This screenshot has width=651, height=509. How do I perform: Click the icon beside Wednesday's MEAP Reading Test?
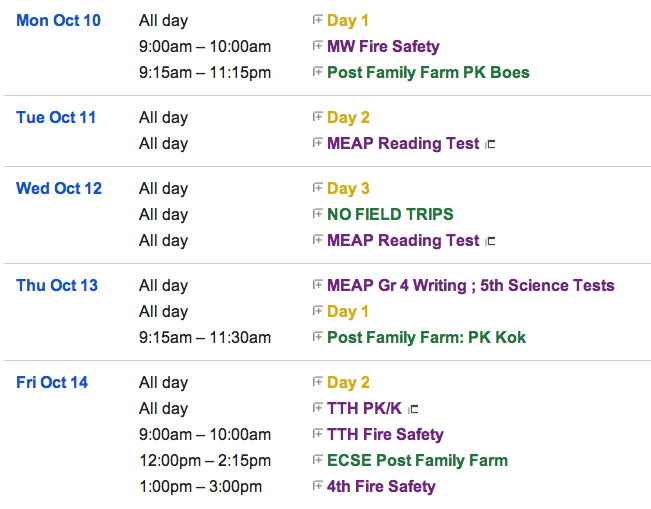point(490,241)
